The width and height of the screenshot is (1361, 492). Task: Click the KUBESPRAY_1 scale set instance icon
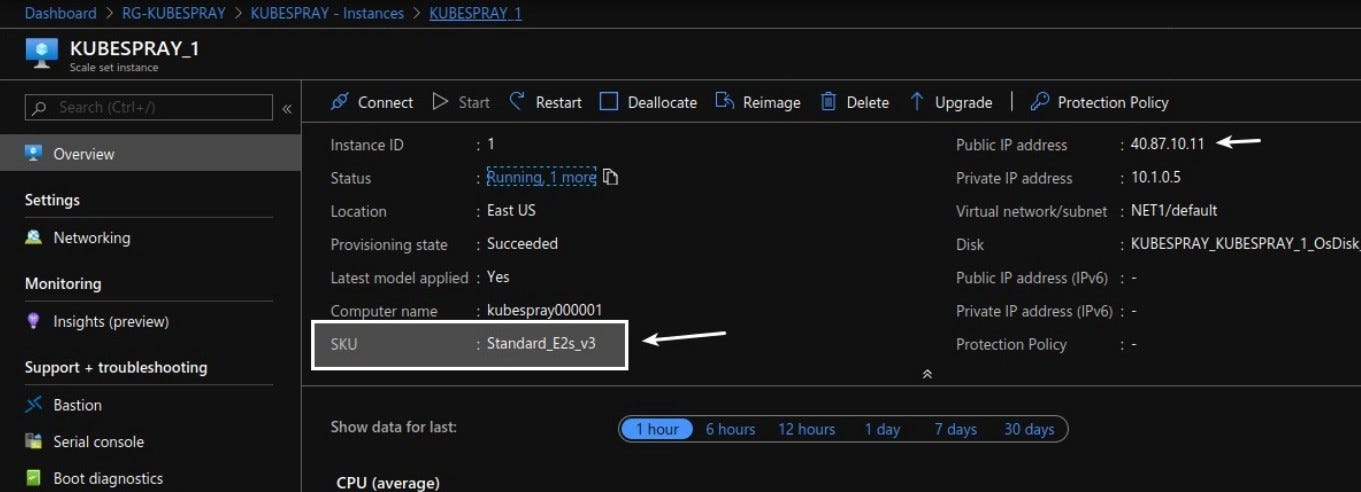[41, 54]
